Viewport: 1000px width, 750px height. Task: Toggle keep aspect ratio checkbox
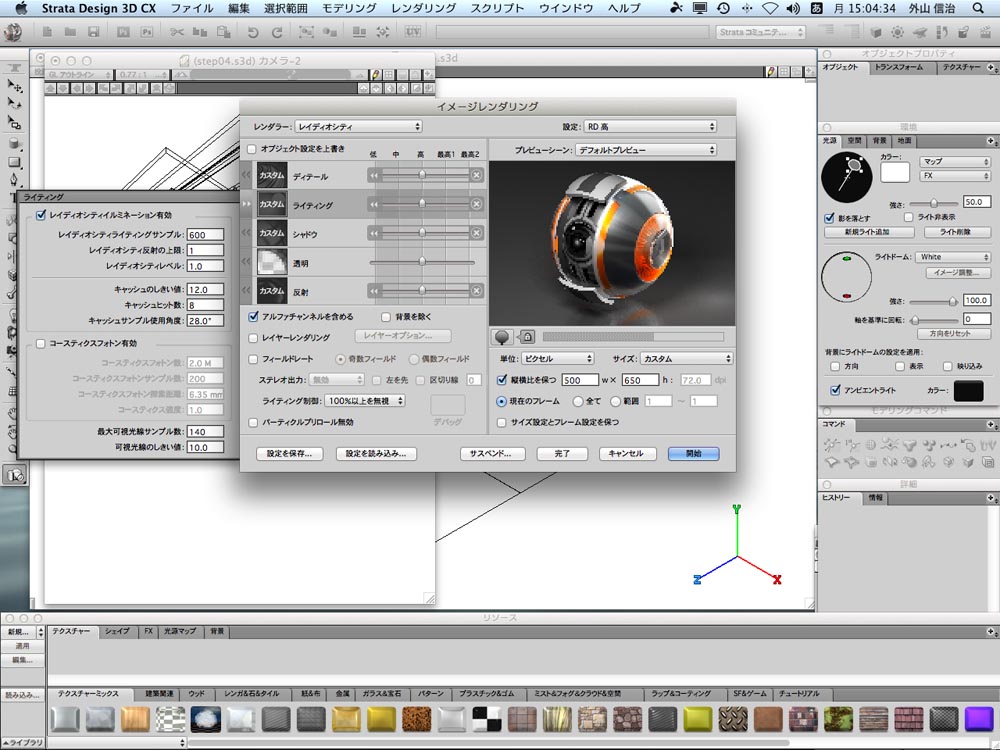pos(502,379)
